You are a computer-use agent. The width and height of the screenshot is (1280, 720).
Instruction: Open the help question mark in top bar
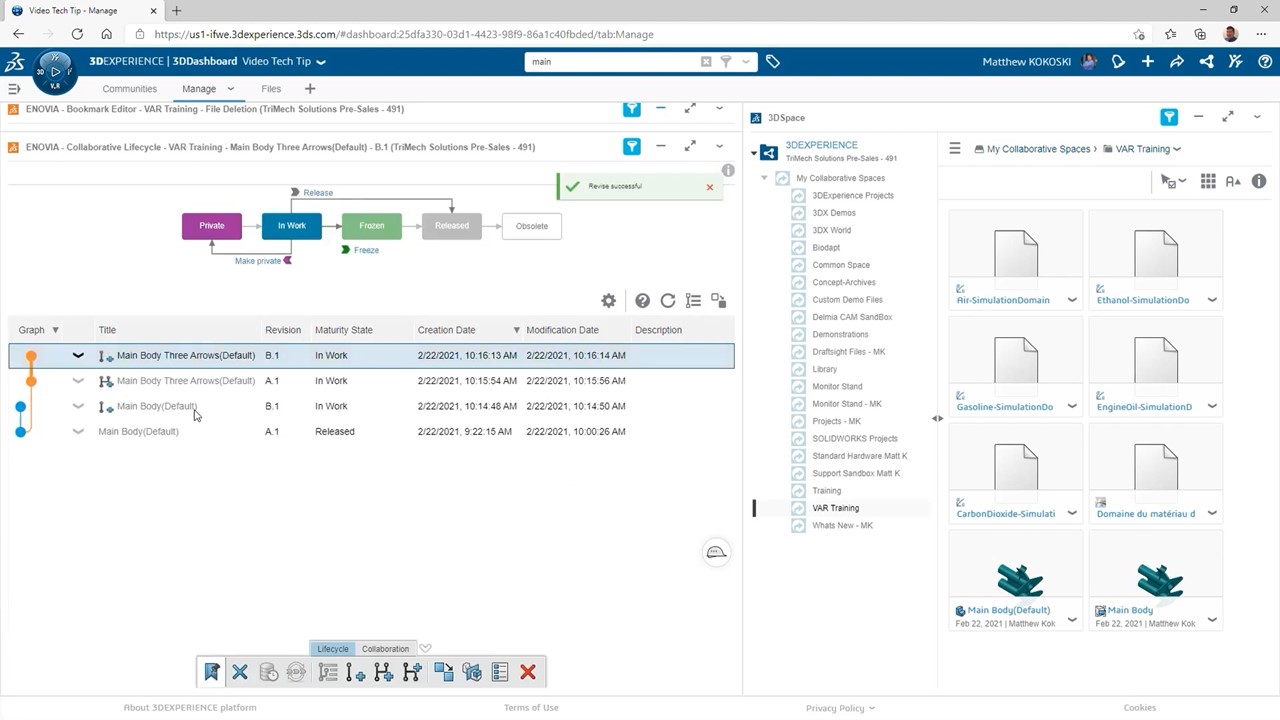[x=1265, y=62]
